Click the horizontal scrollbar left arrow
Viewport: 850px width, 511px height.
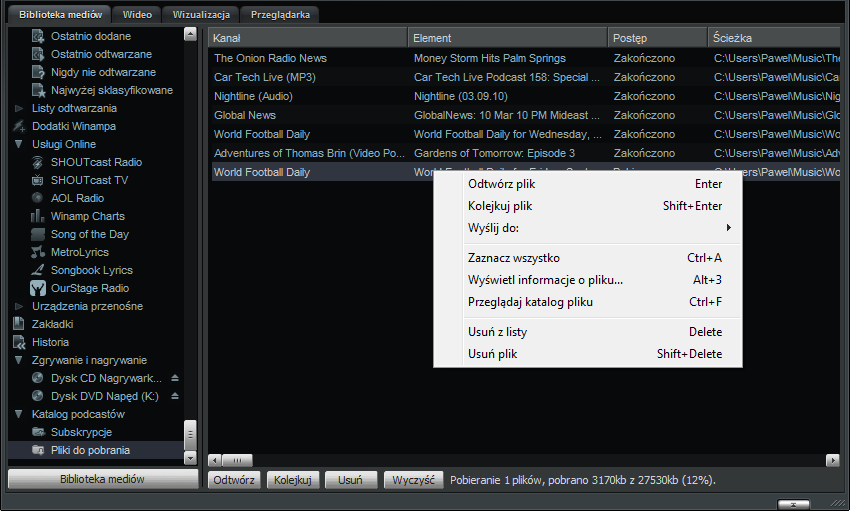coord(215,461)
